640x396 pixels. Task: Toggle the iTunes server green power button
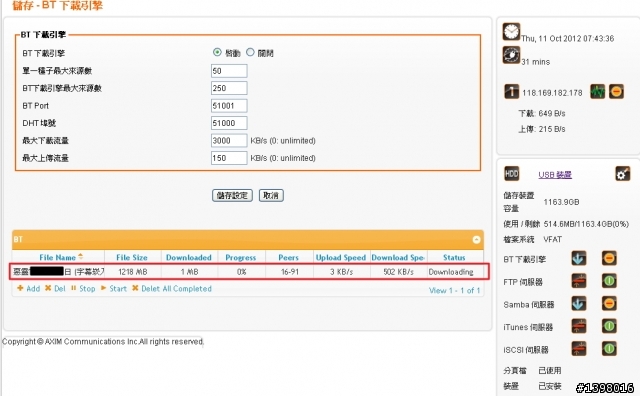tap(609, 326)
